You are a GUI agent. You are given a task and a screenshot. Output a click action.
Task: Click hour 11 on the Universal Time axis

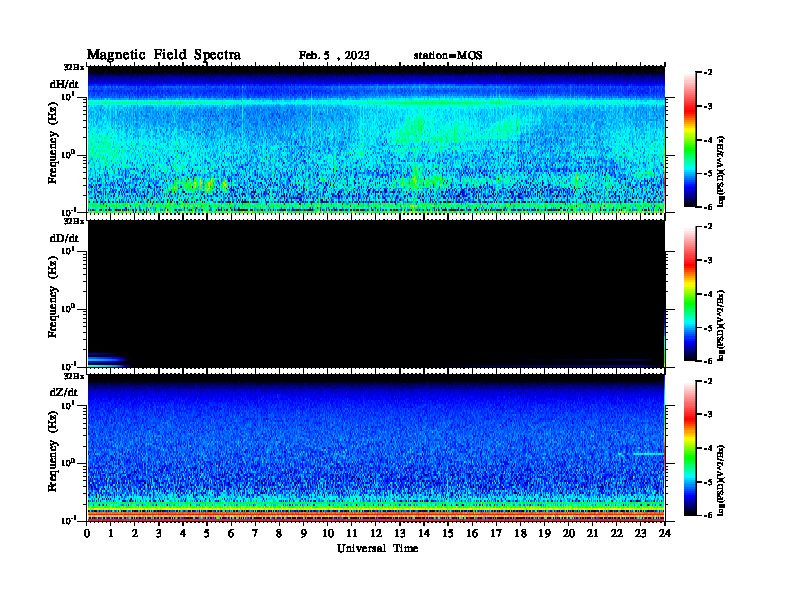click(x=352, y=533)
